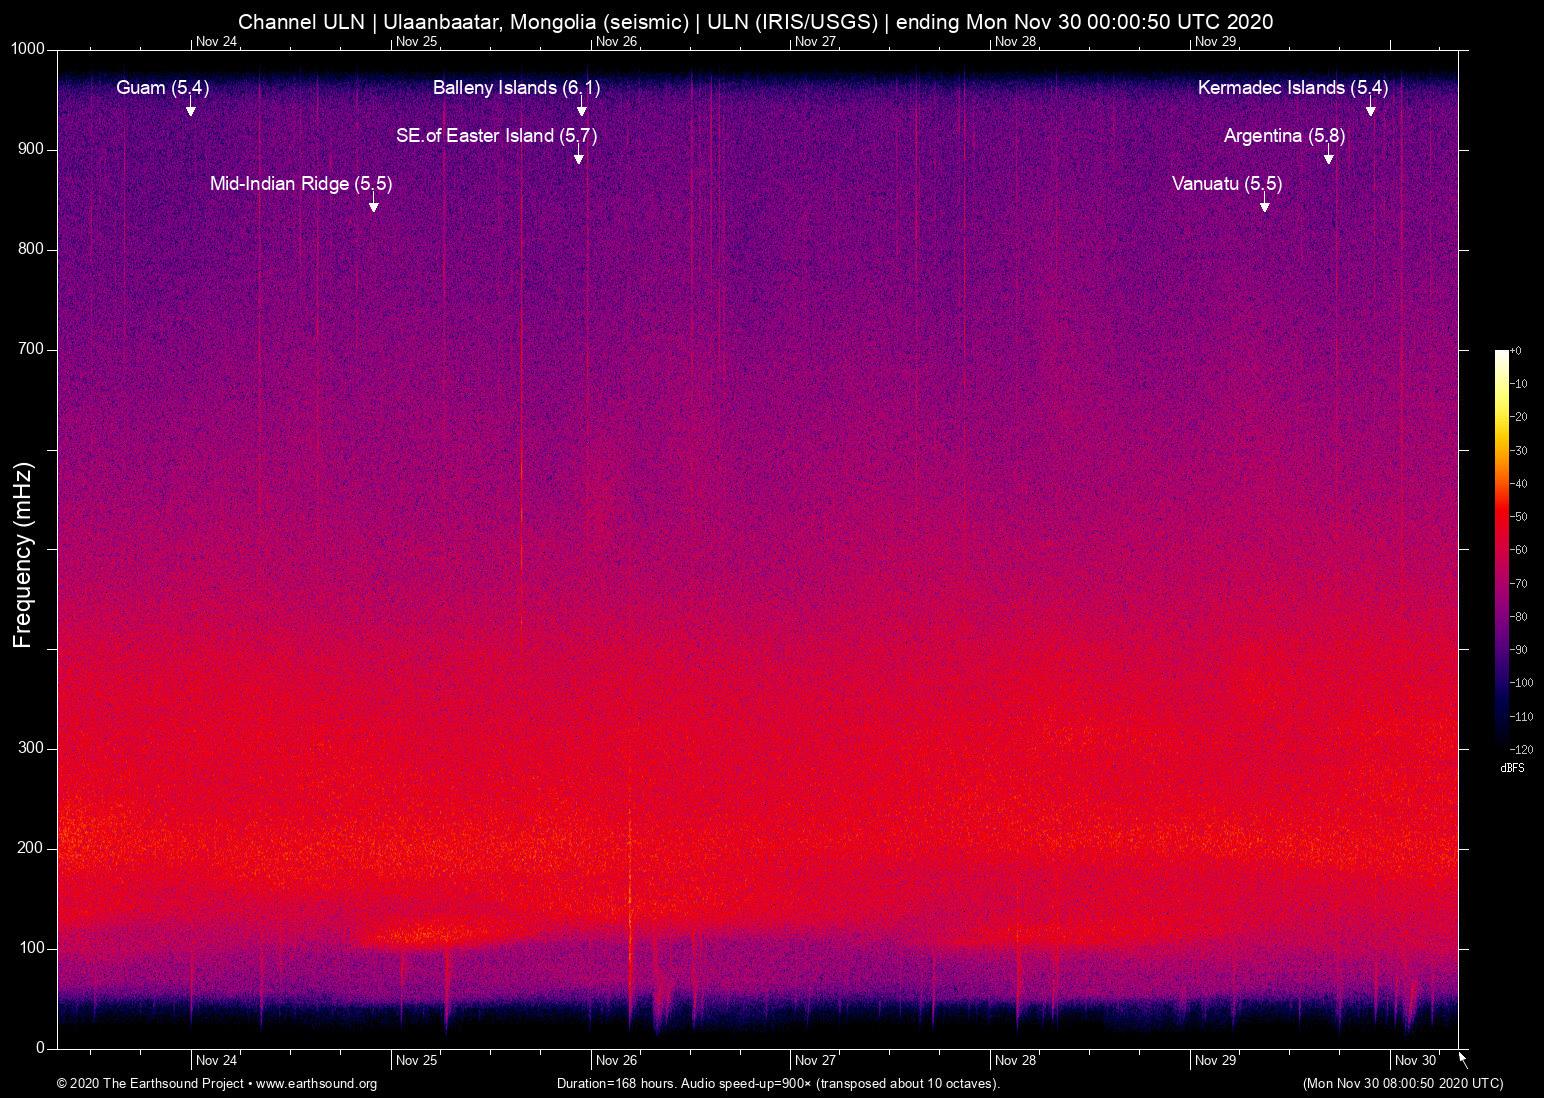Select the Argentina (5.8) arrow marker
The width and height of the screenshot is (1544, 1098).
(x=1329, y=156)
